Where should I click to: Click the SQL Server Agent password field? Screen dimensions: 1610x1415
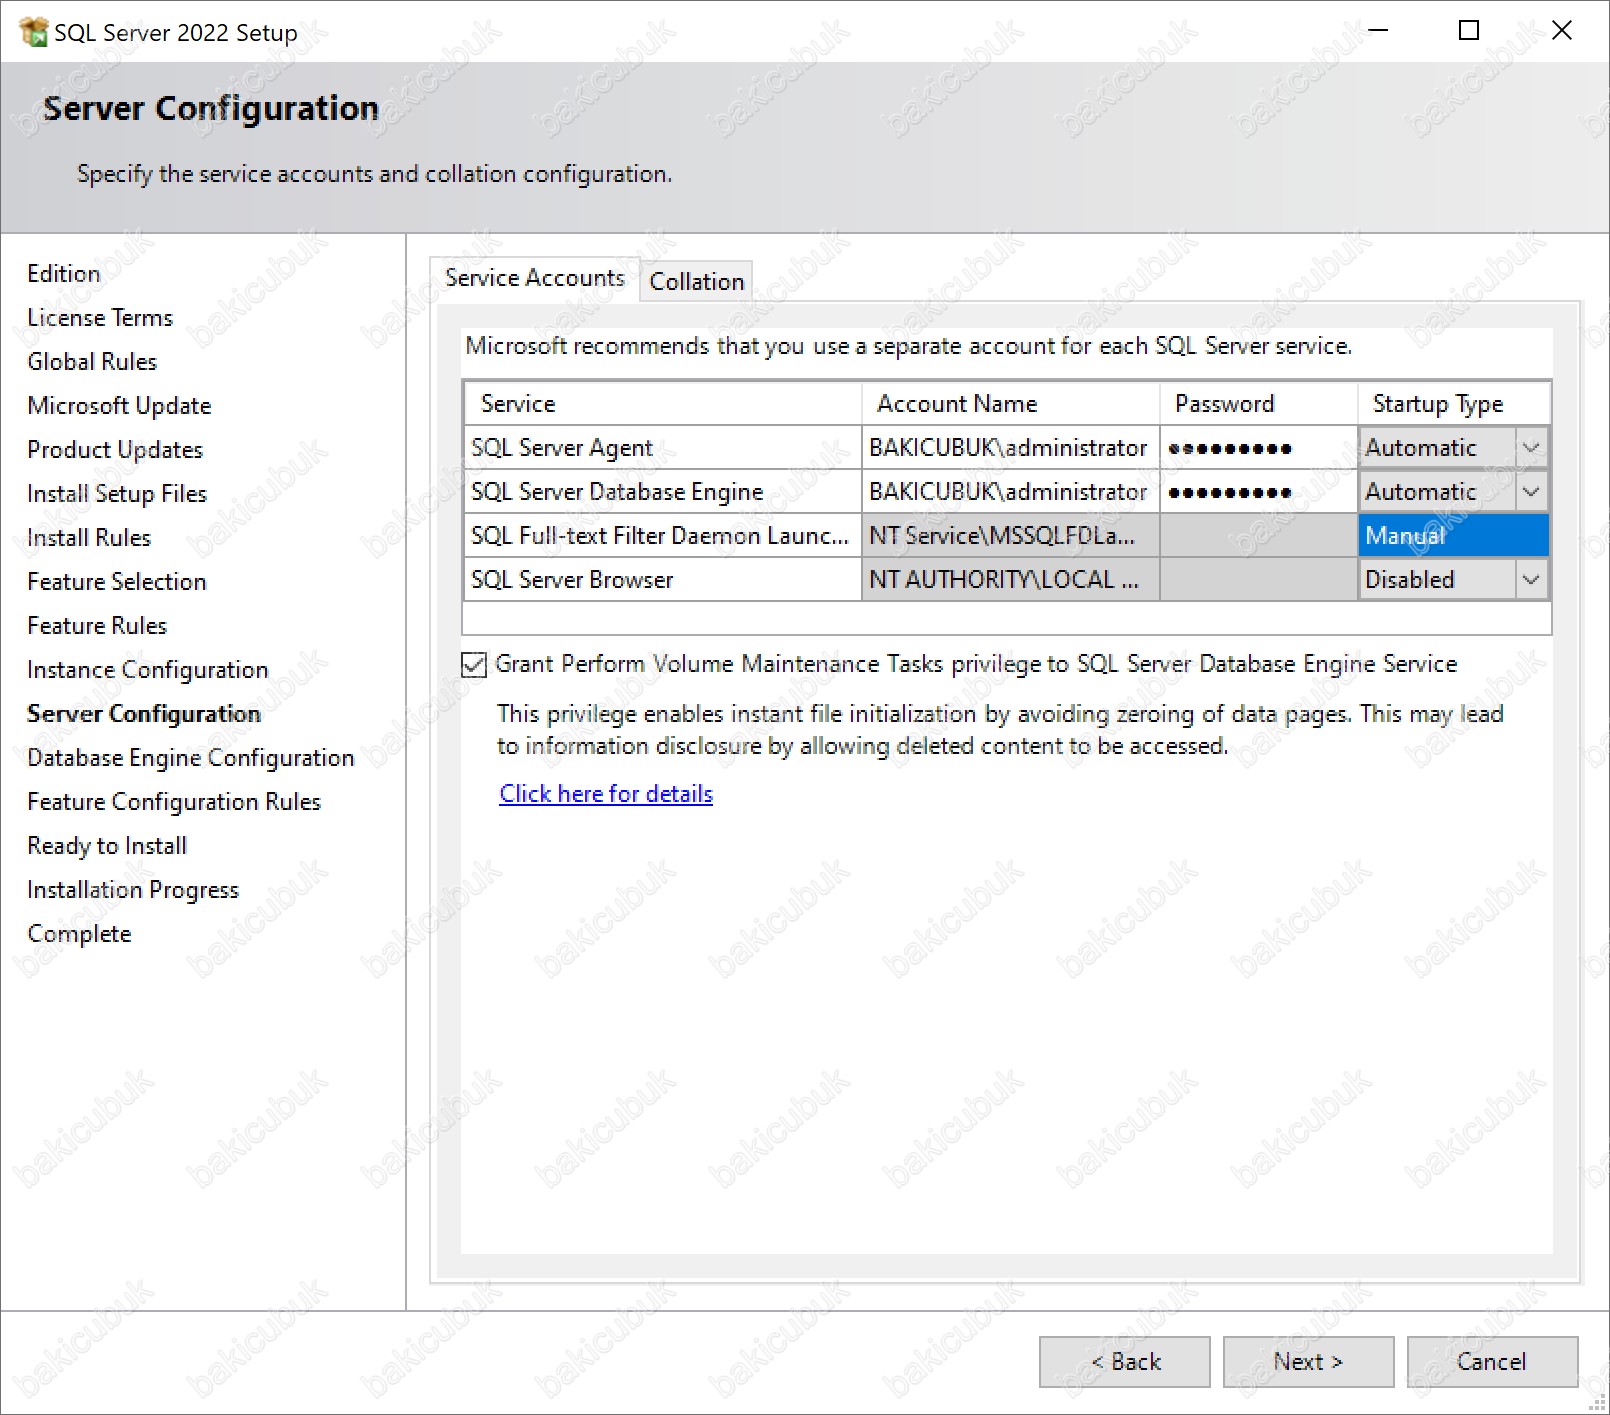coord(1259,448)
